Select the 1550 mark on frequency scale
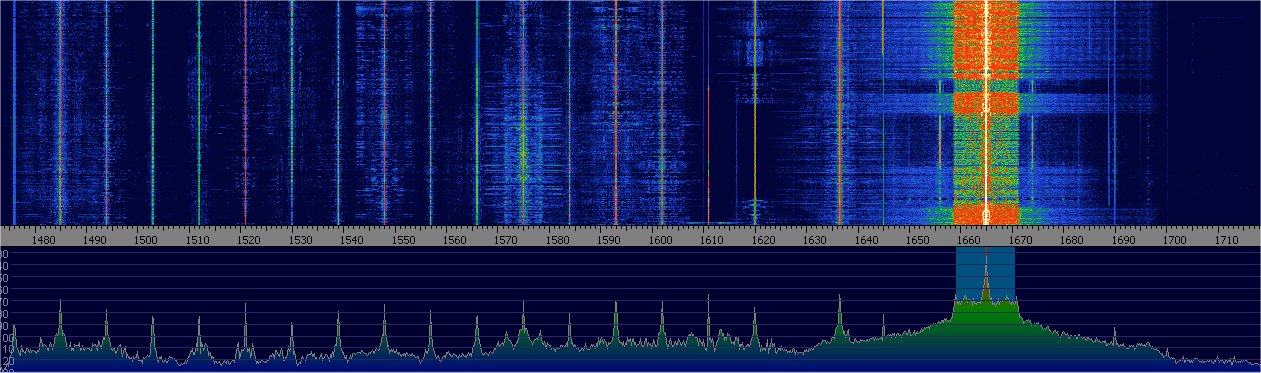Viewport: 1261px width, 373px height. tap(403, 241)
